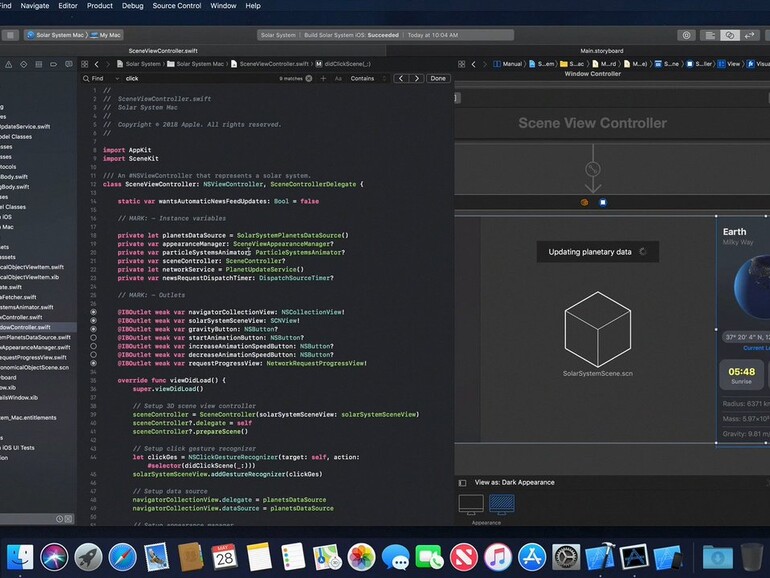Image resolution: width=770 pixels, height=578 pixels.
Task: Open the breakpoint navigator tag icon
Action: pos(54,64)
